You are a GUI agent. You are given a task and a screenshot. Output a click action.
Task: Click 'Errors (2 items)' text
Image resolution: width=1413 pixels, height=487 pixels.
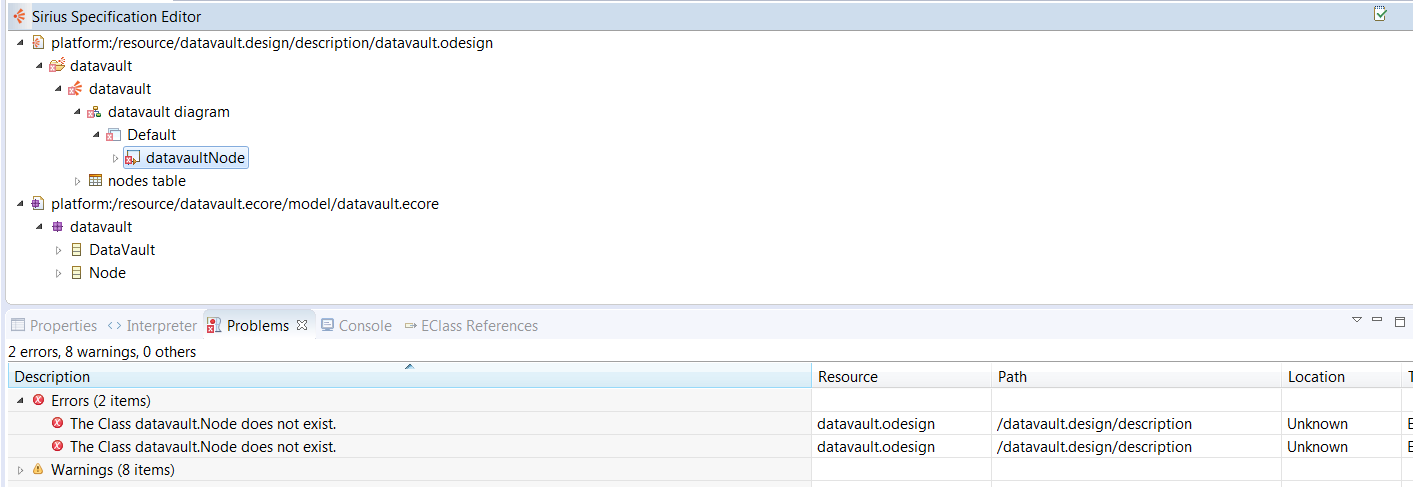coord(101,400)
